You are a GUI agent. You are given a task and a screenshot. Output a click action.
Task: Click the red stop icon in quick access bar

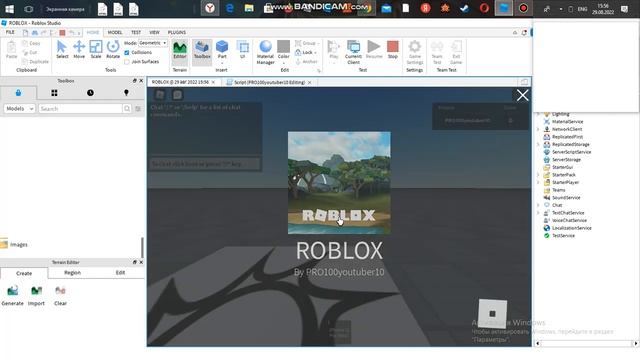click(x=62, y=32)
